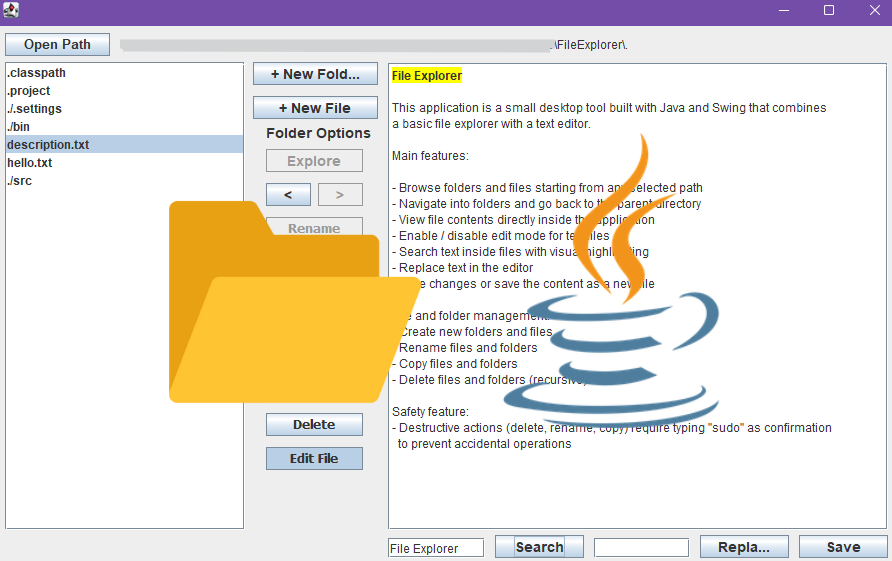This screenshot has width=892, height=561.
Task: Toggle edit mode with Edit File button
Action: (314, 459)
